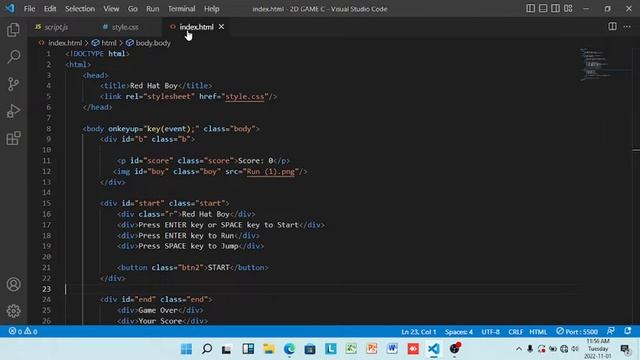Image resolution: width=640 pixels, height=360 pixels.
Task: Open the Edit menu
Action: [x=50, y=9]
